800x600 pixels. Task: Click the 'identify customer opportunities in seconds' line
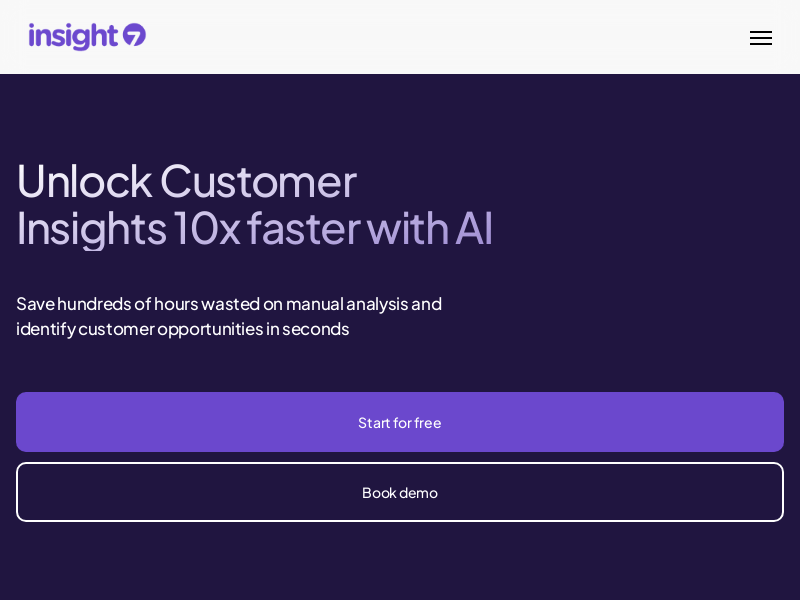(183, 329)
